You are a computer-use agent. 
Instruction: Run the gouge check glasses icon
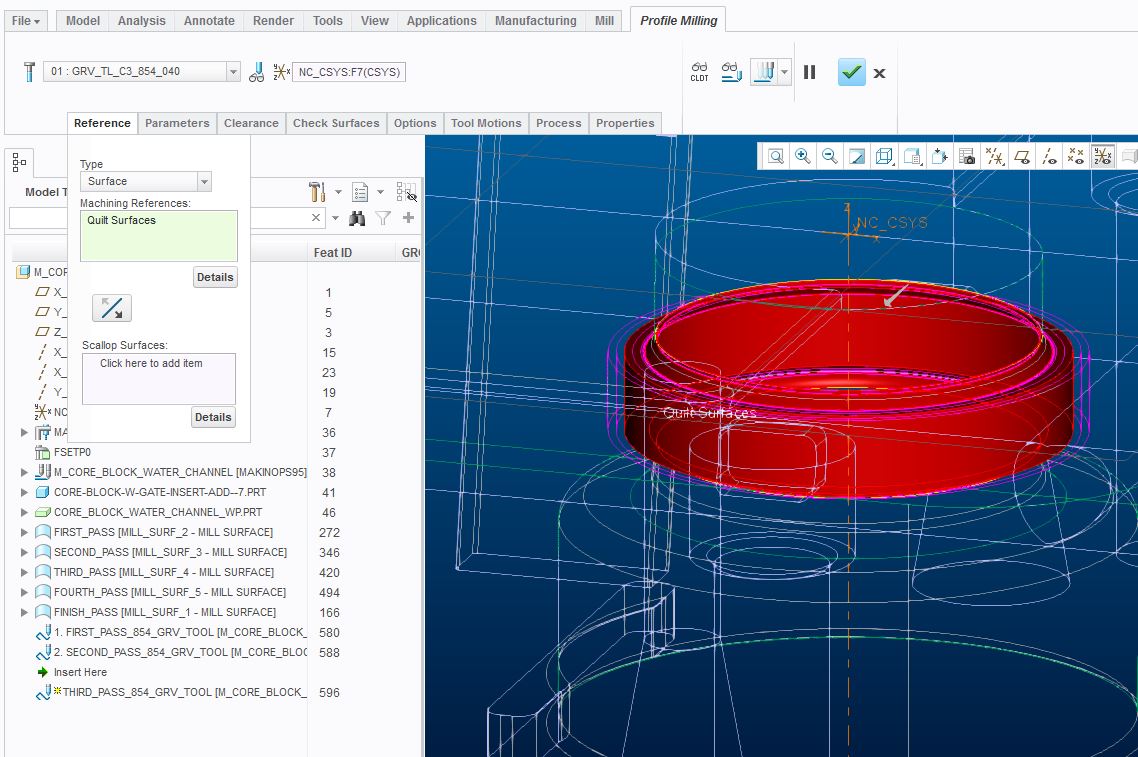(731, 72)
